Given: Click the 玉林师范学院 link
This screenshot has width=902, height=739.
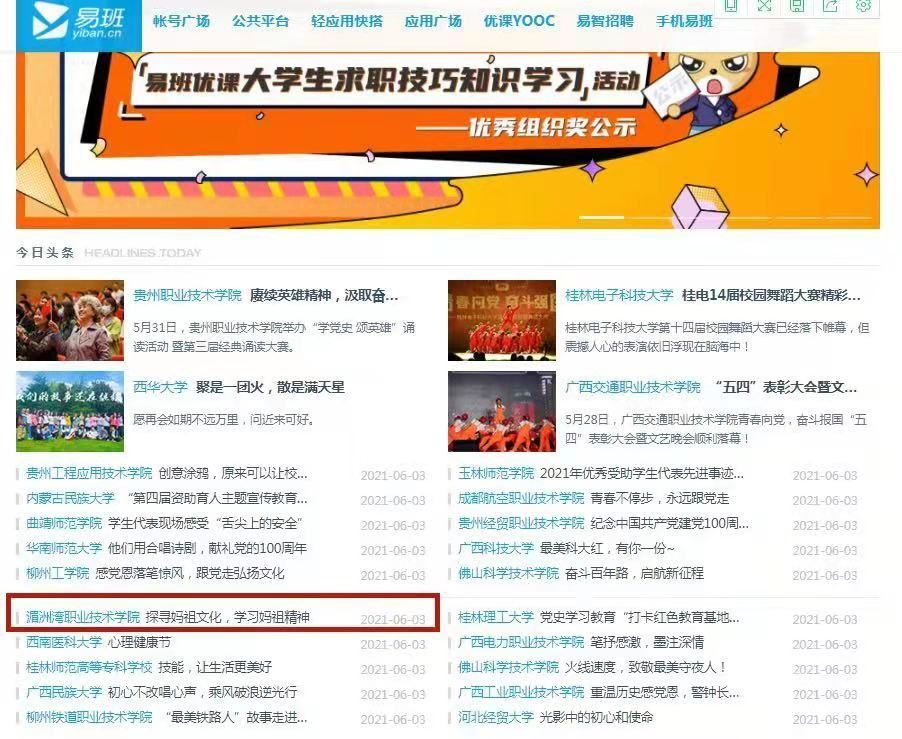Looking at the screenshot, I should [496, 473].
